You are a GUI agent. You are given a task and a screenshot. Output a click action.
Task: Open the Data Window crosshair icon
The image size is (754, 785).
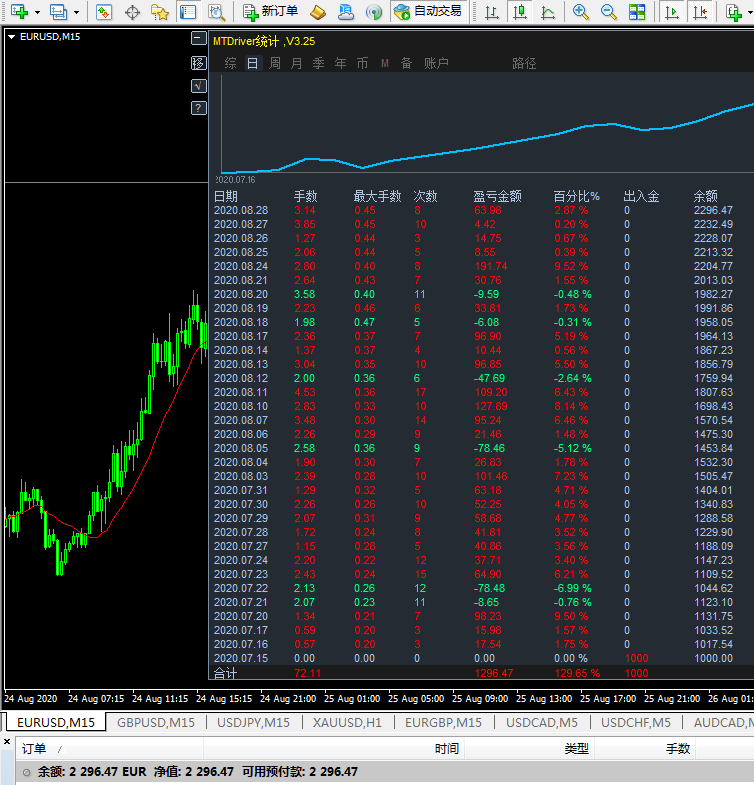(x=132, y=12)
